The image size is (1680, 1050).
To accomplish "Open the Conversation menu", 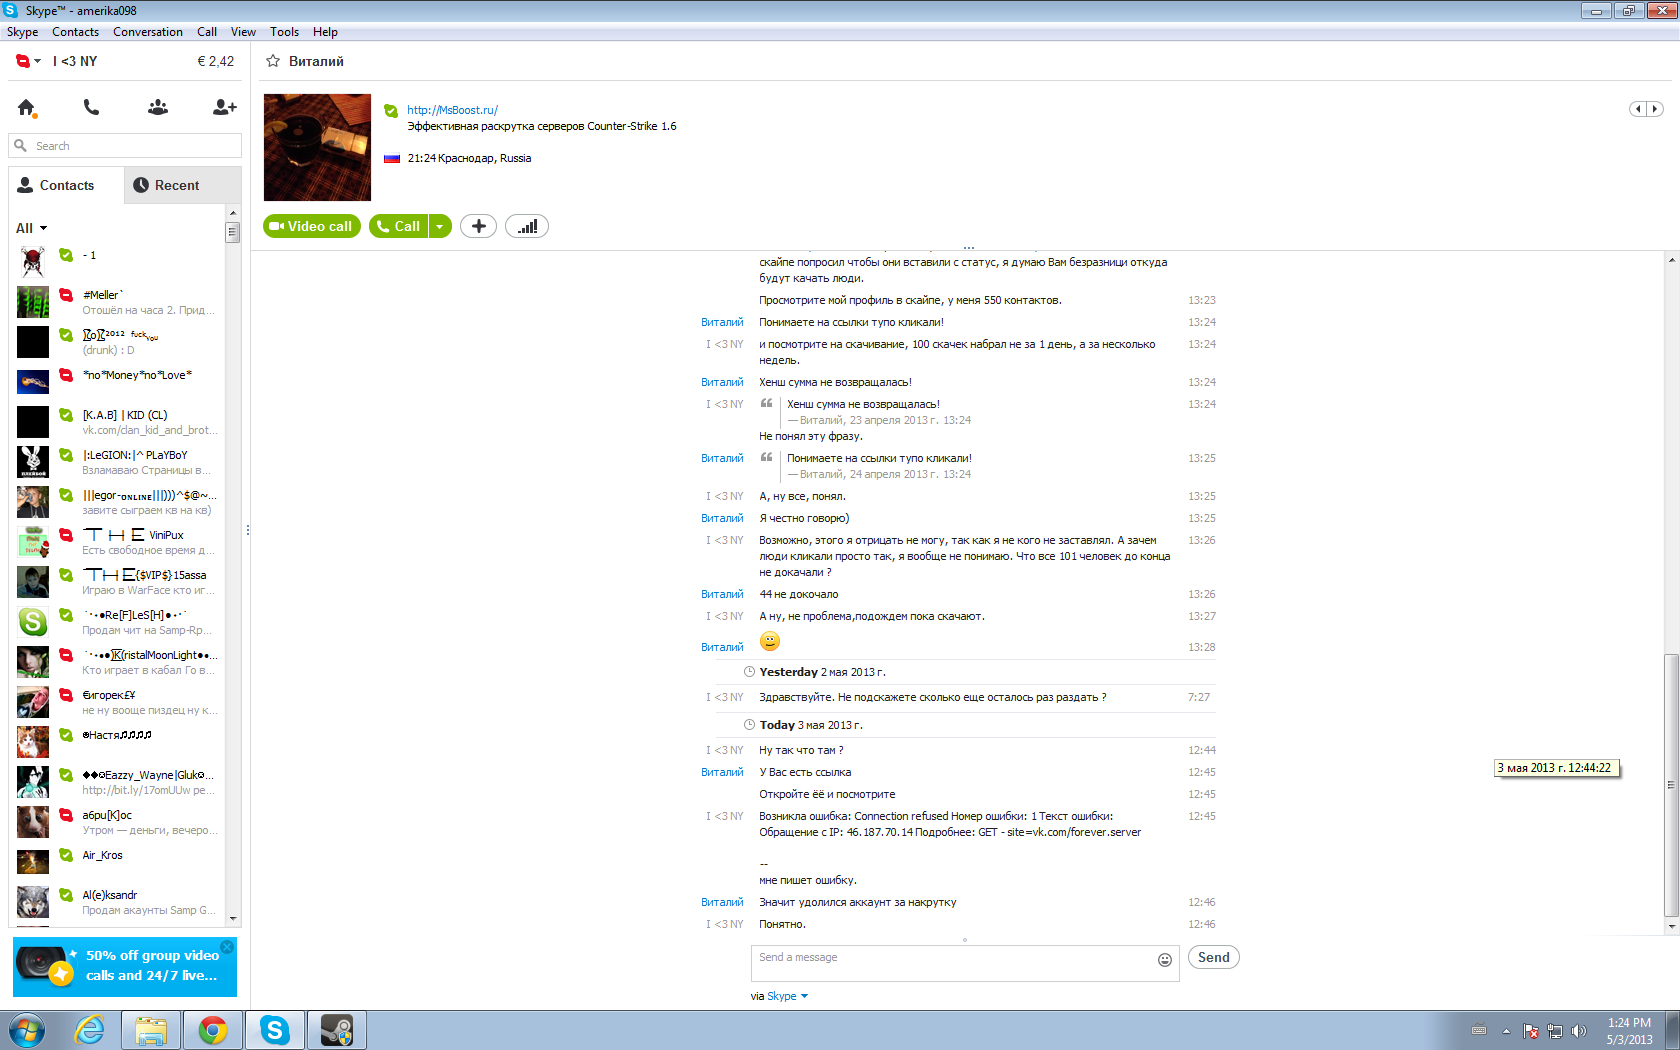I will click(148, 32).
